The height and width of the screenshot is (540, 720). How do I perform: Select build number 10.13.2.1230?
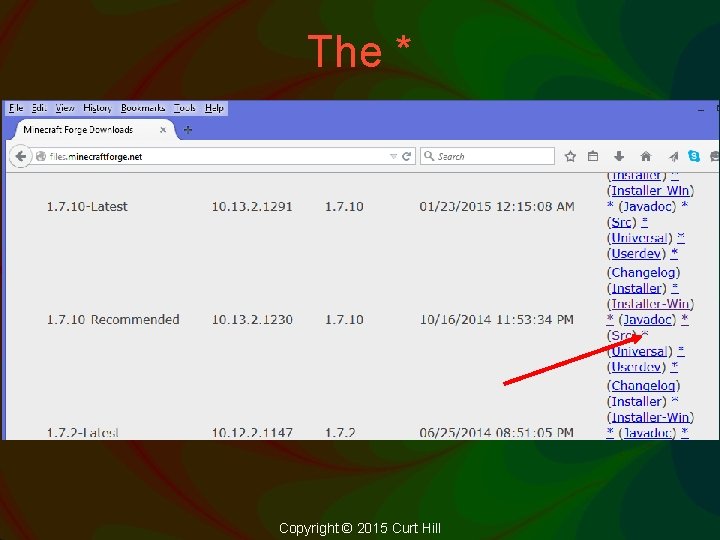tap(252, 320)
